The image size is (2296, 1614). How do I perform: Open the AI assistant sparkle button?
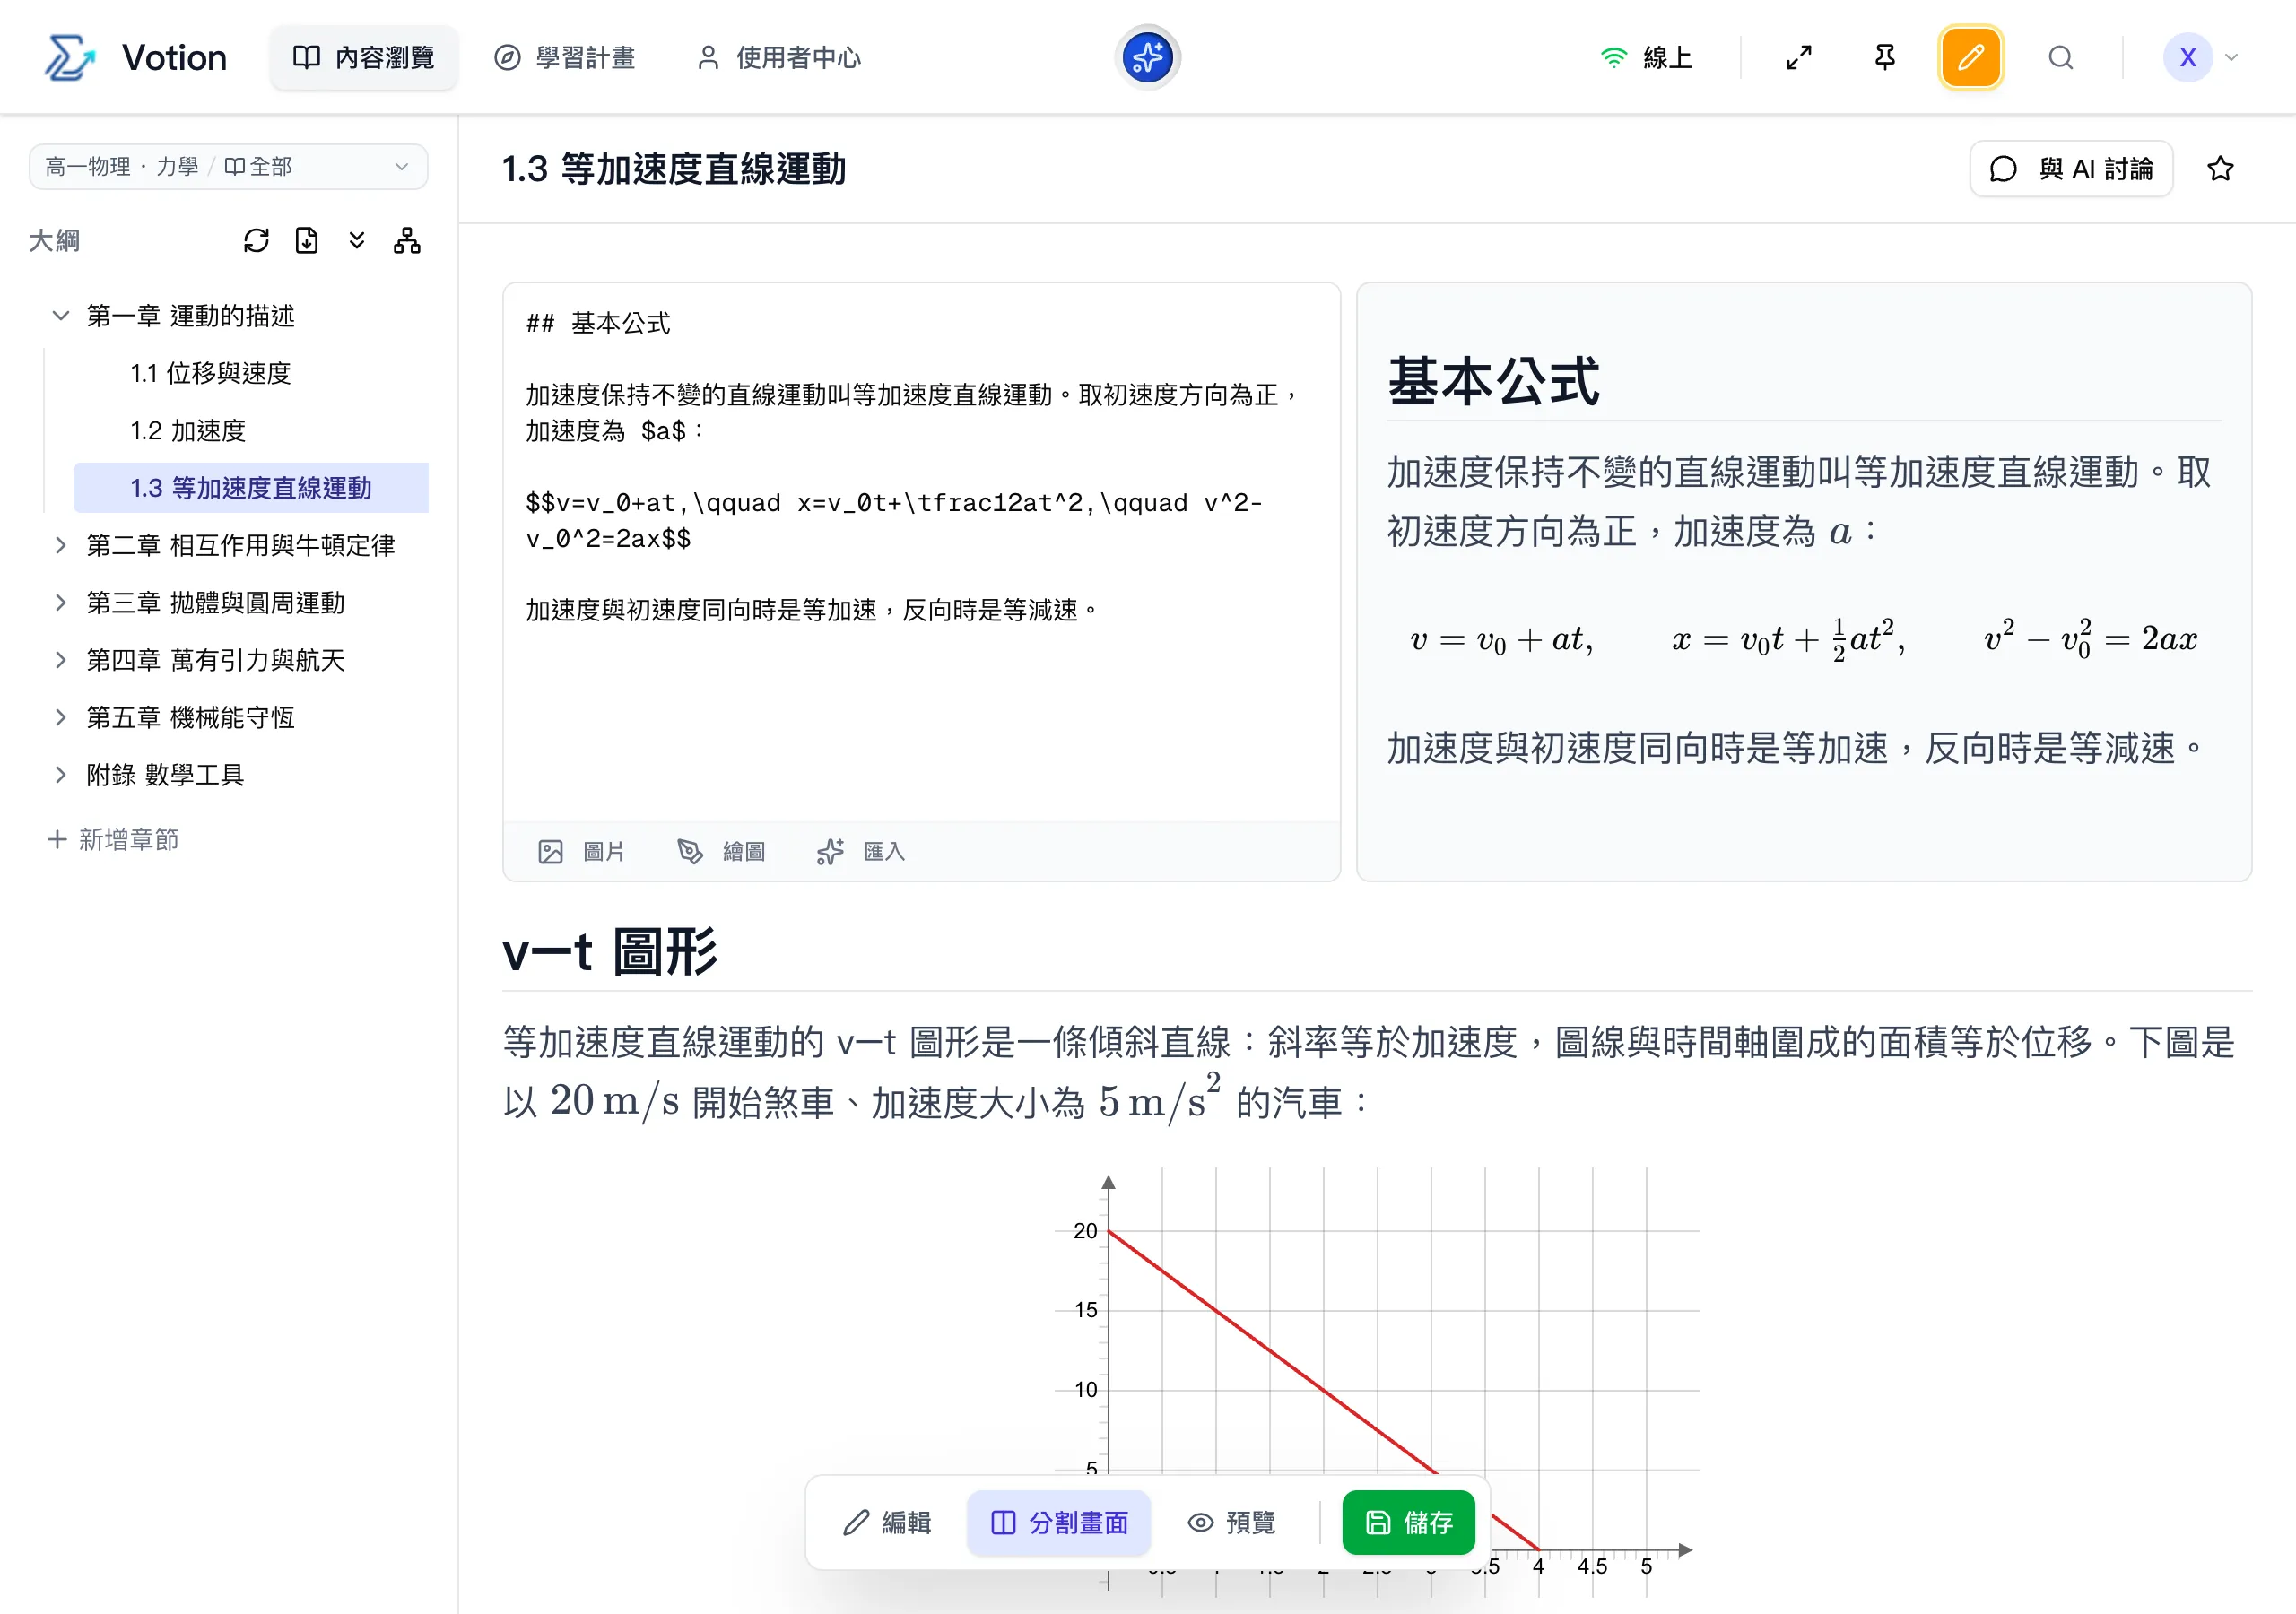[x=1147, y=57]
